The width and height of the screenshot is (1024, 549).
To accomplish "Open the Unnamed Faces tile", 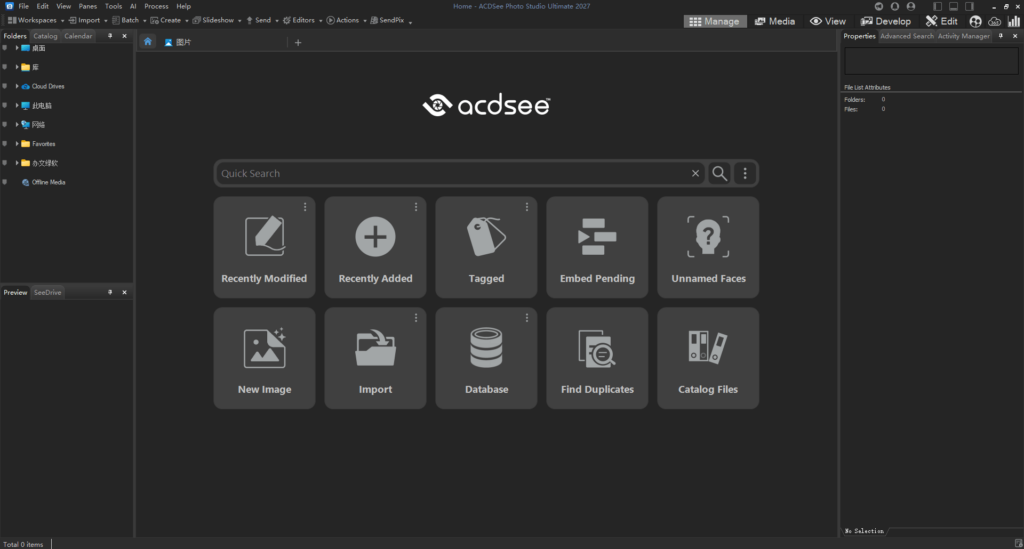I will point(708,247).
